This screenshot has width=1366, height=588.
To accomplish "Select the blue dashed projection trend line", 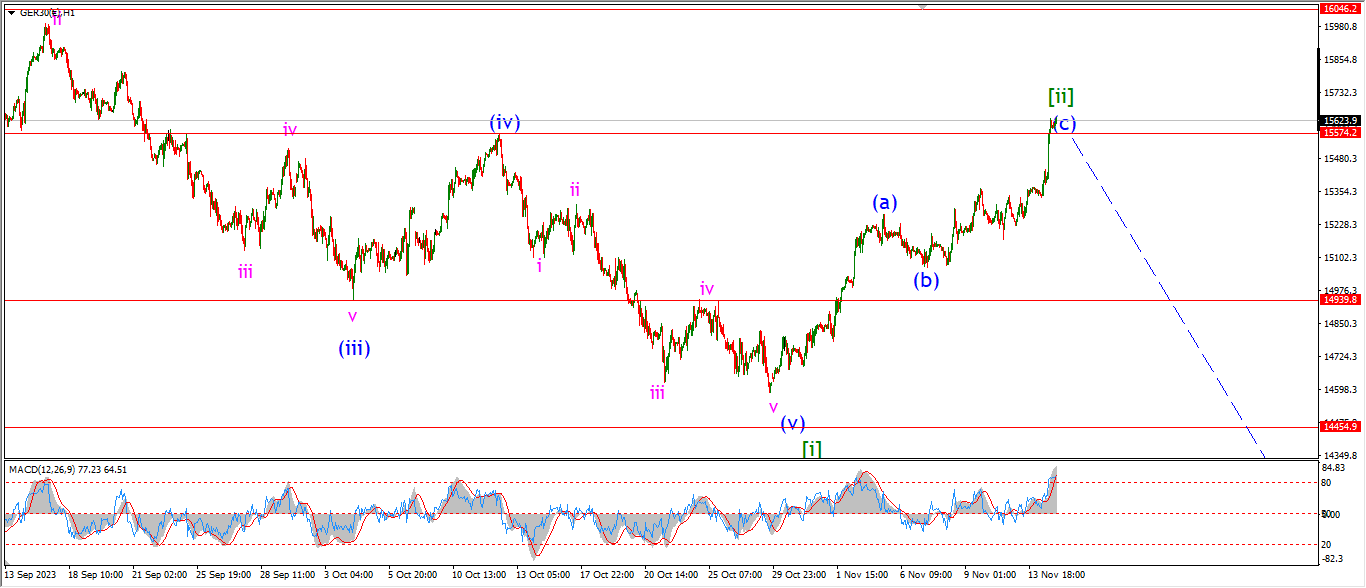I will [1168, 298].
